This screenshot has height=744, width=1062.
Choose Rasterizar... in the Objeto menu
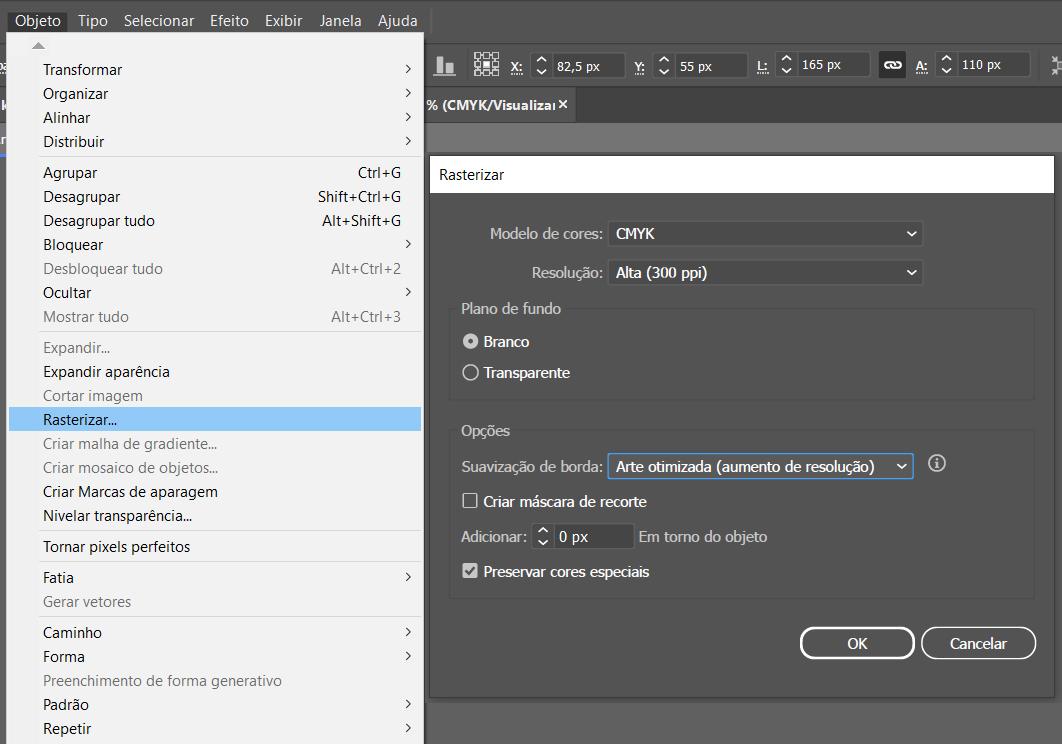[80, 420]
